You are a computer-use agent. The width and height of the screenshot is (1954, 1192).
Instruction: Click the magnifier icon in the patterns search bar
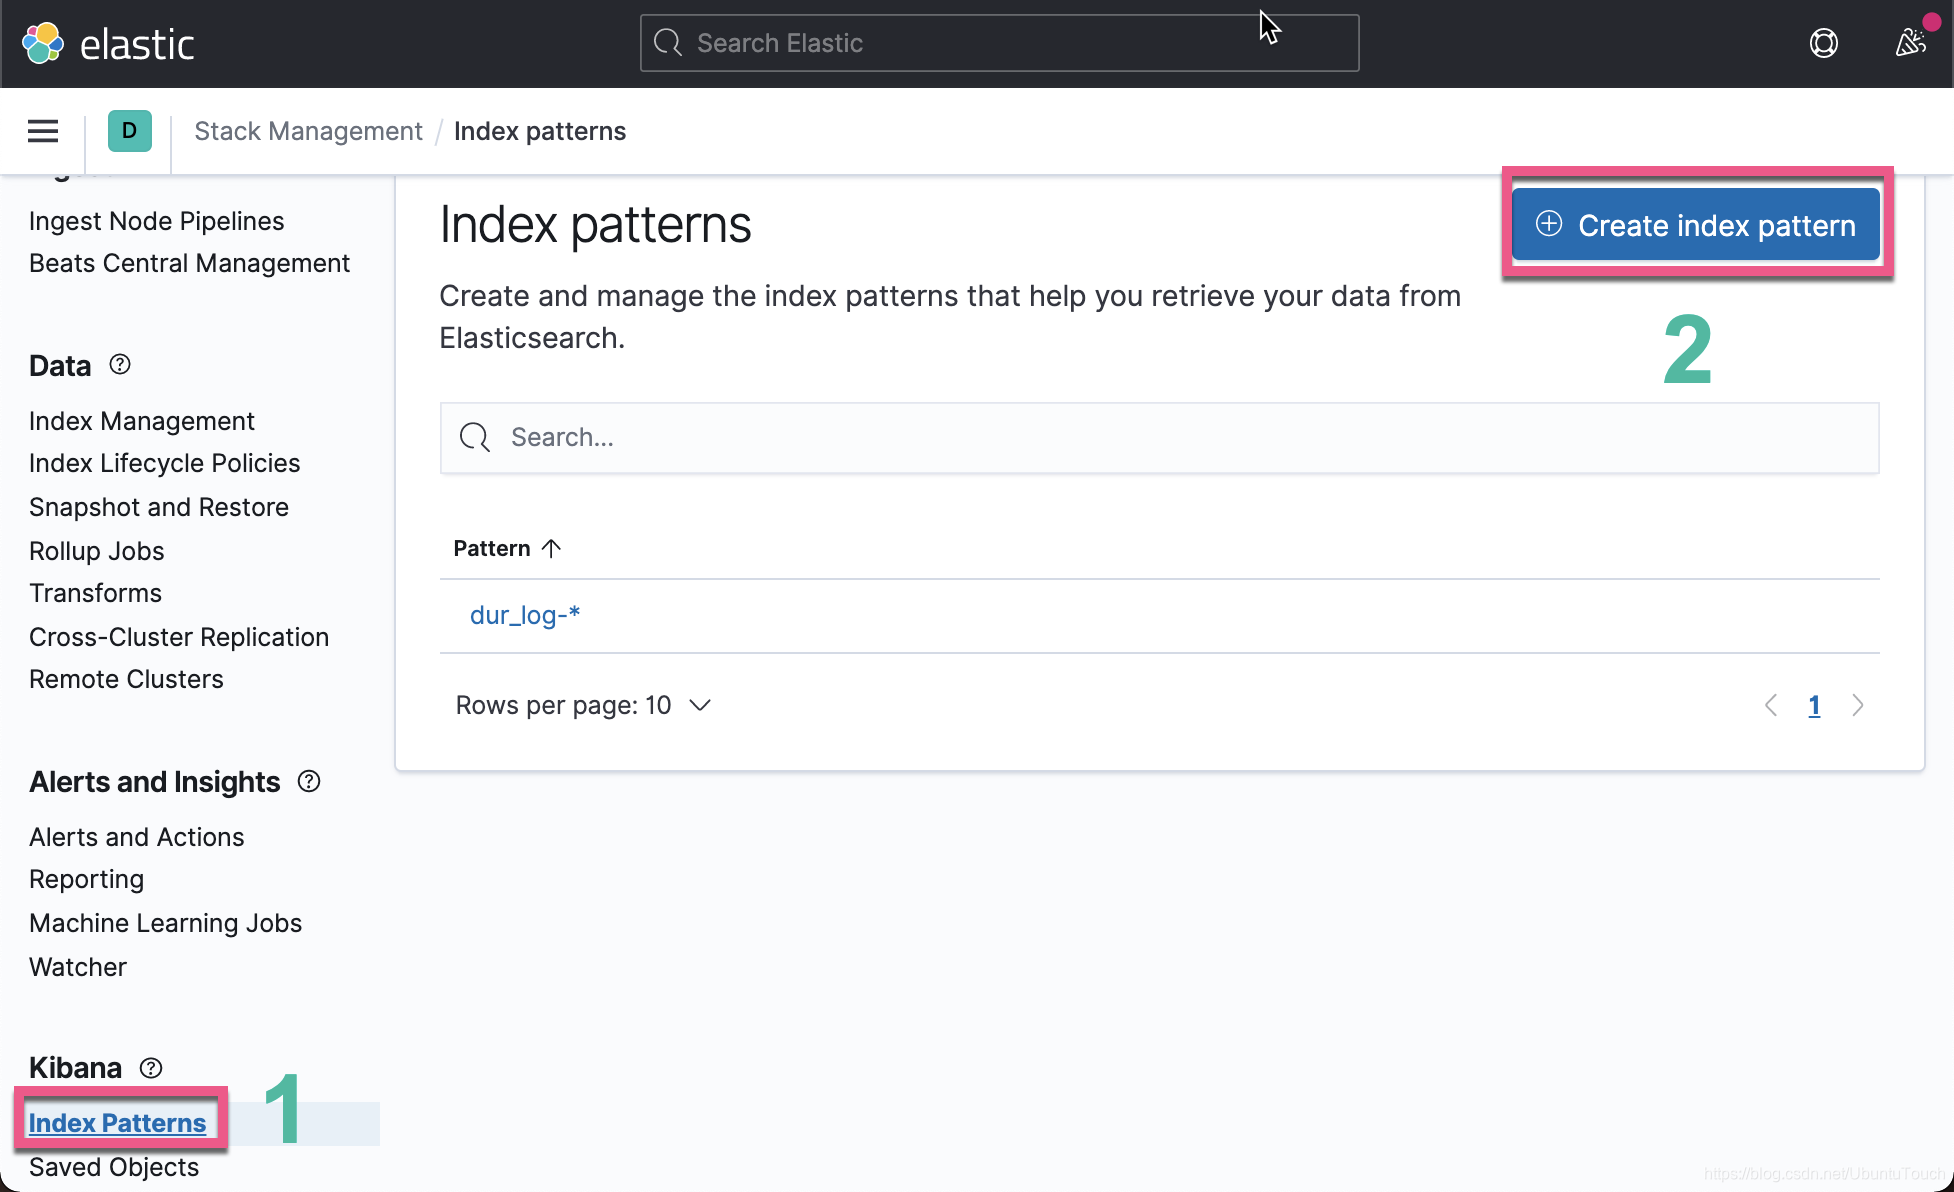(474, 438)
